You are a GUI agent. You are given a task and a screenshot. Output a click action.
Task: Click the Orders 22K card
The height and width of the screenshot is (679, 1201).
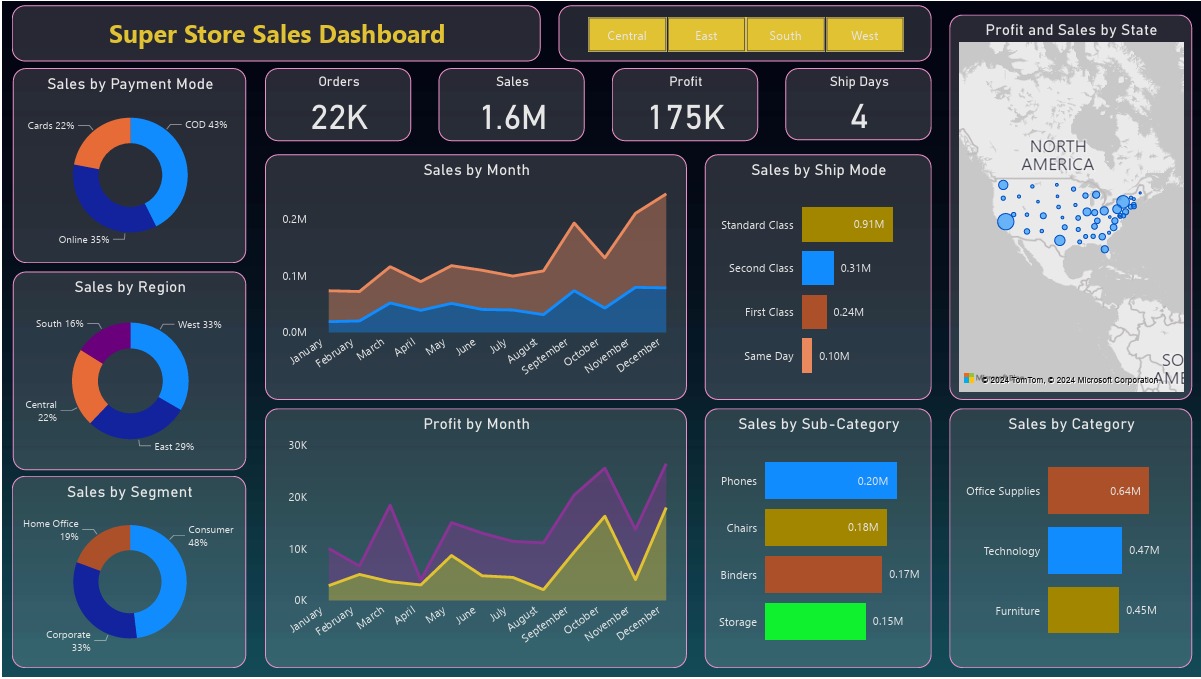click(x=338, y=104)
